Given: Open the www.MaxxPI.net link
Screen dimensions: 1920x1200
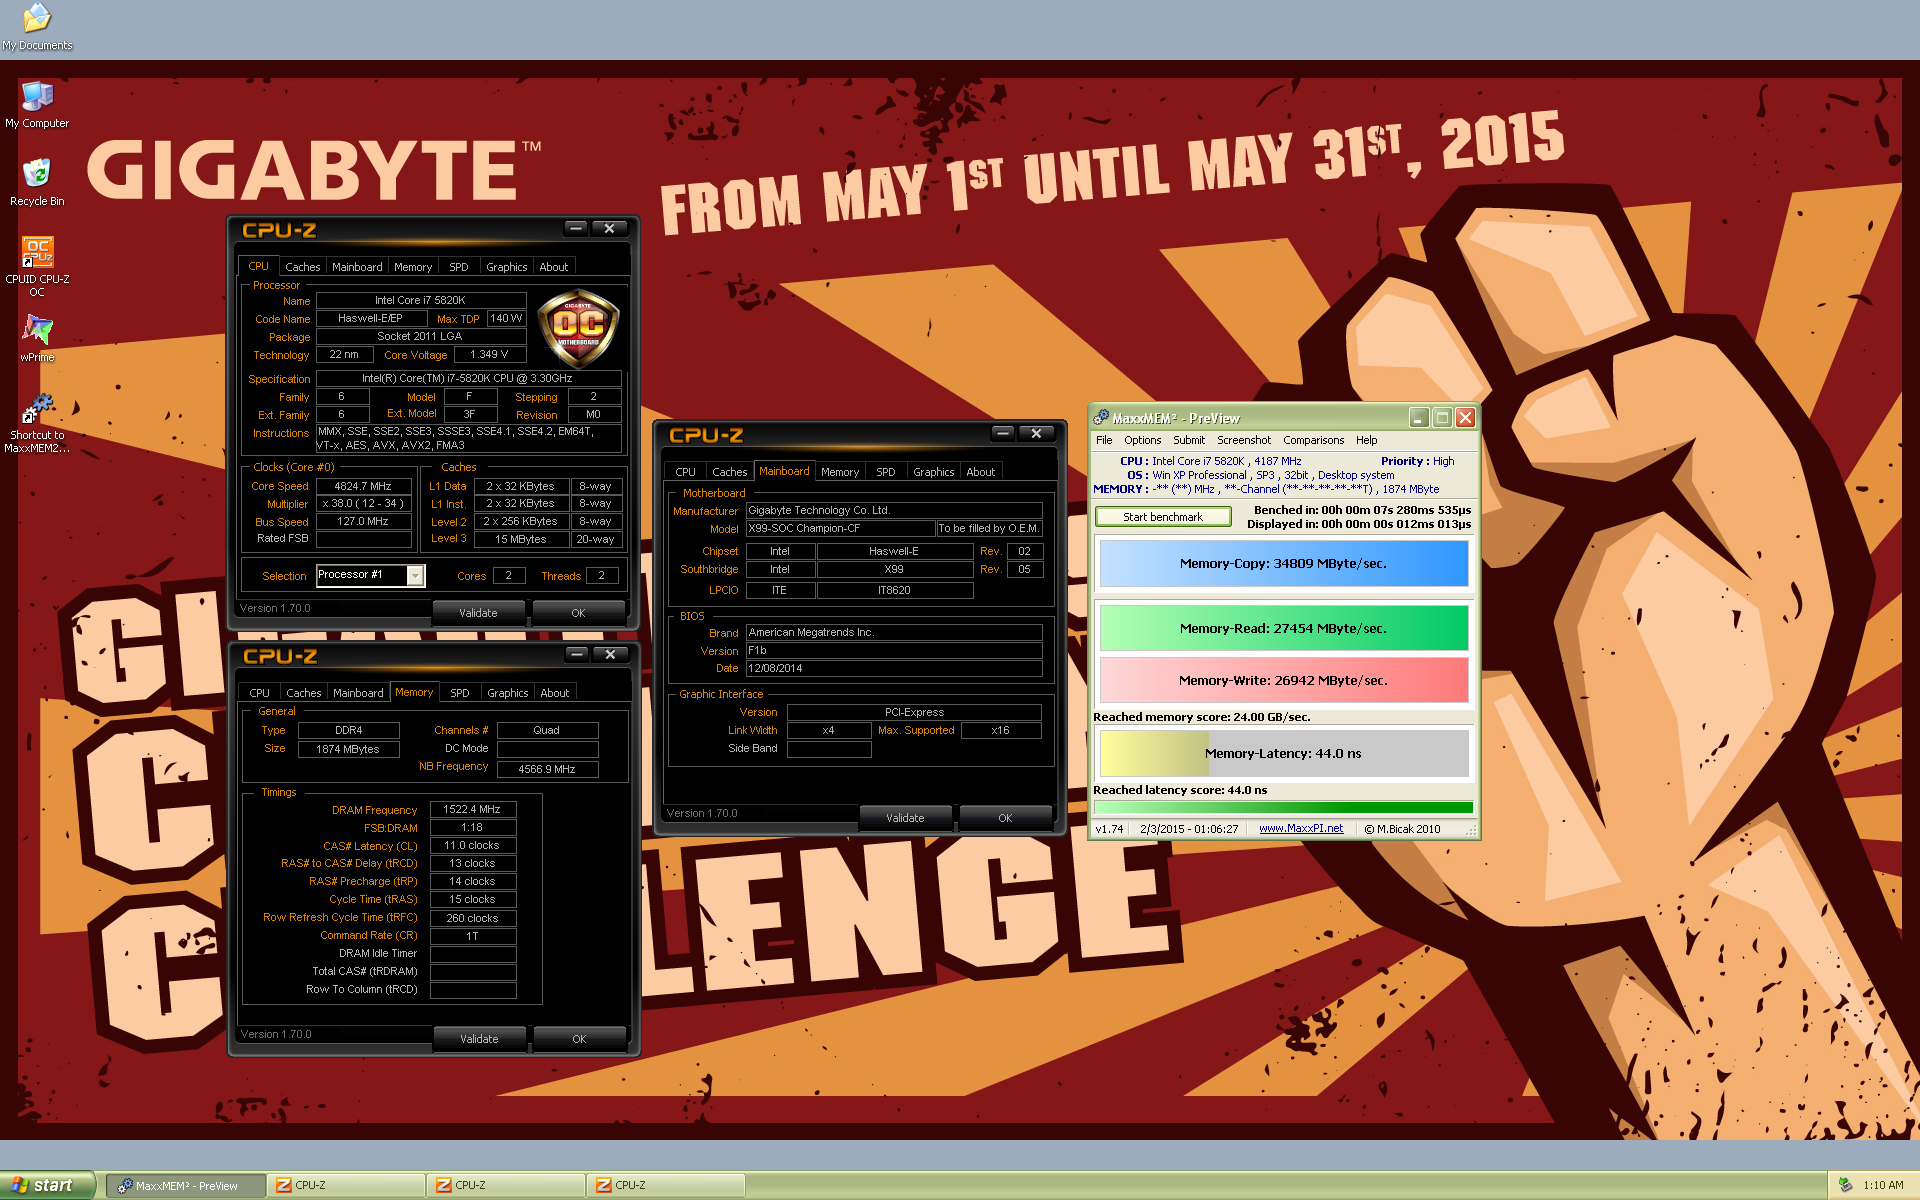Looking at the screenshot, I should 1301,828.
